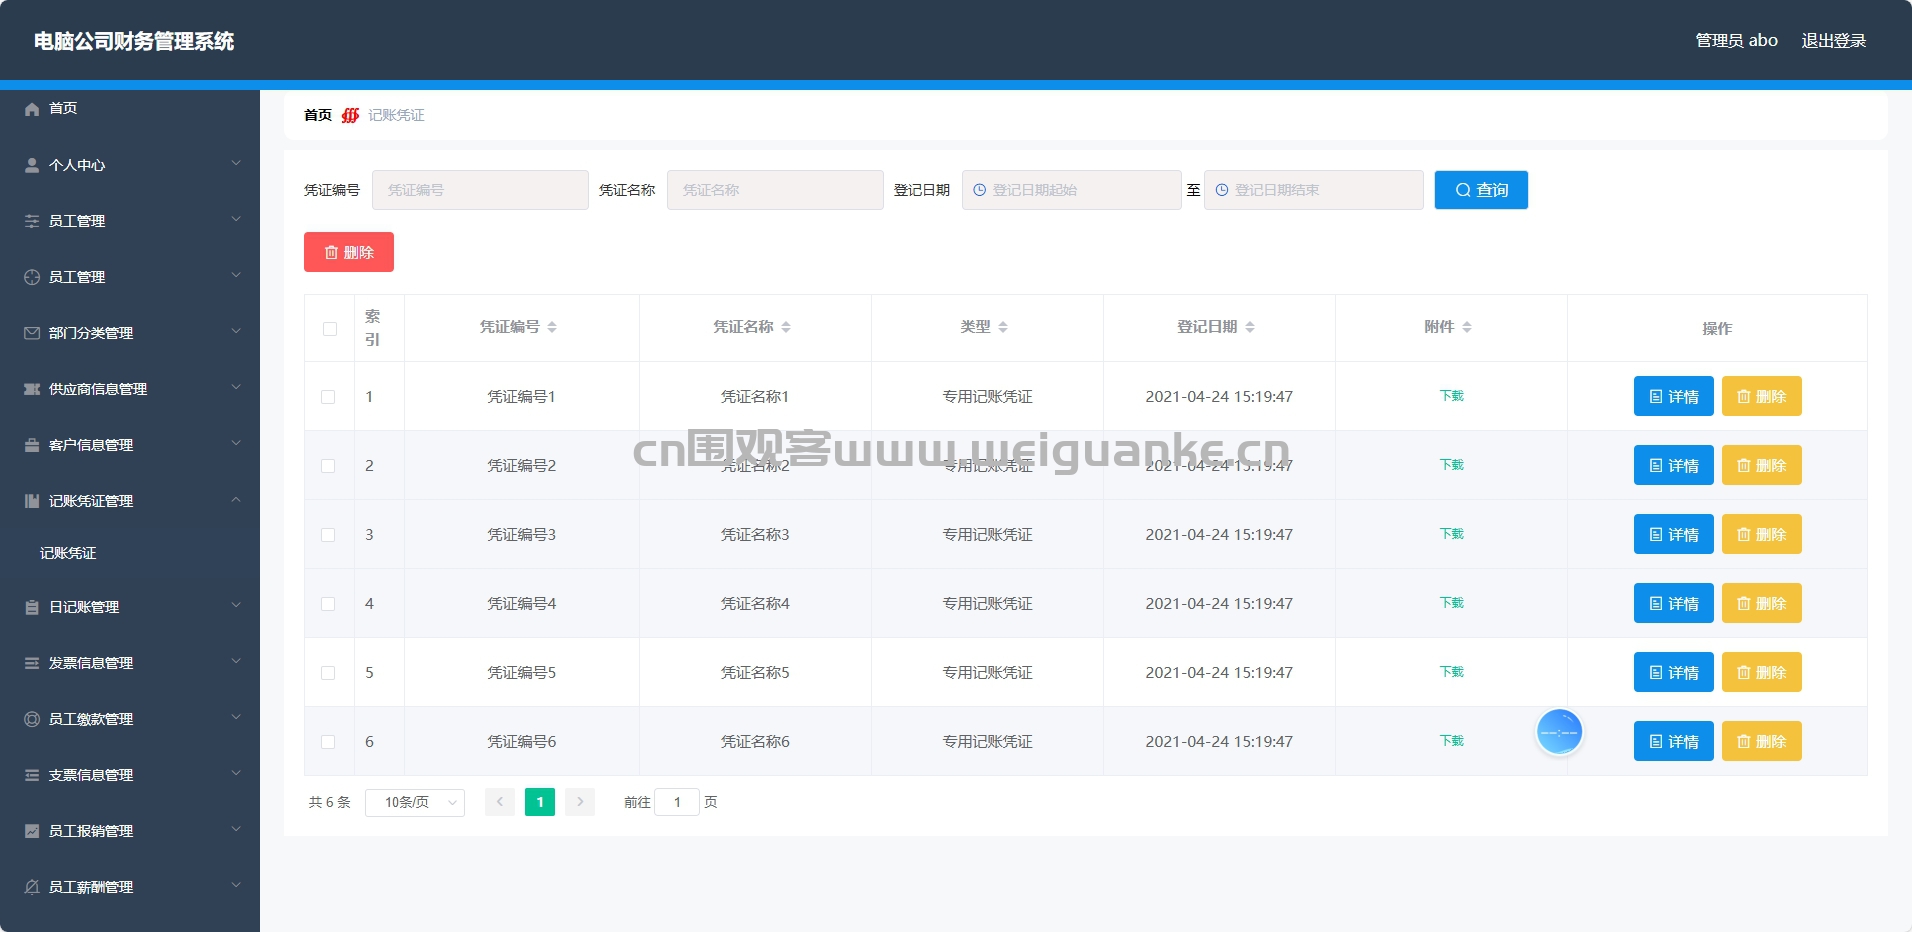Sort by 凭证编号 column arrows
This screenshot has width=1912, height=932.
(552, 327)
